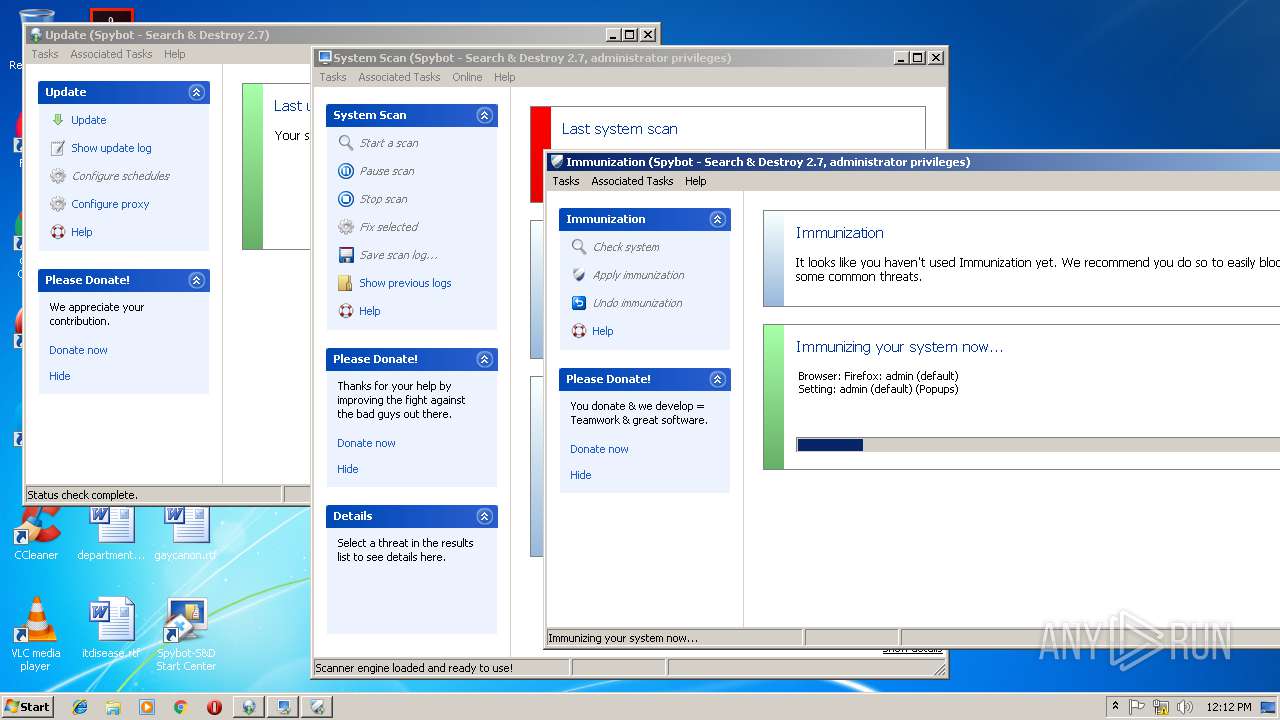Open Windows Explorer taskbar icon

(113, 707)
